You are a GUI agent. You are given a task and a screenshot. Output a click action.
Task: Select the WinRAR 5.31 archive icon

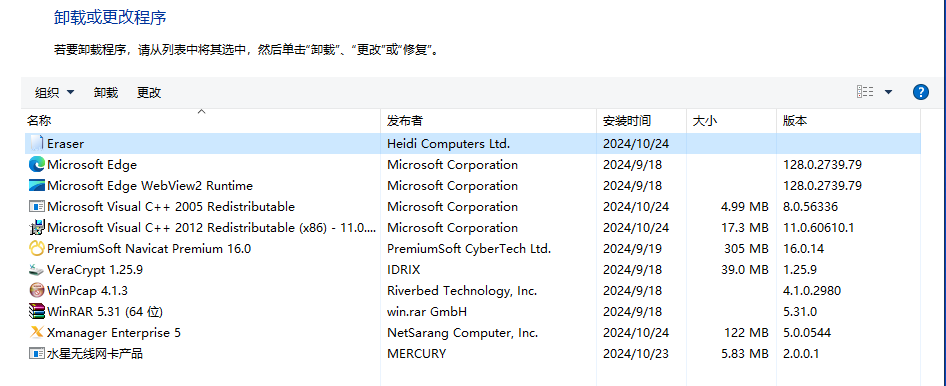pyautogui.click(x=37, y=312)
